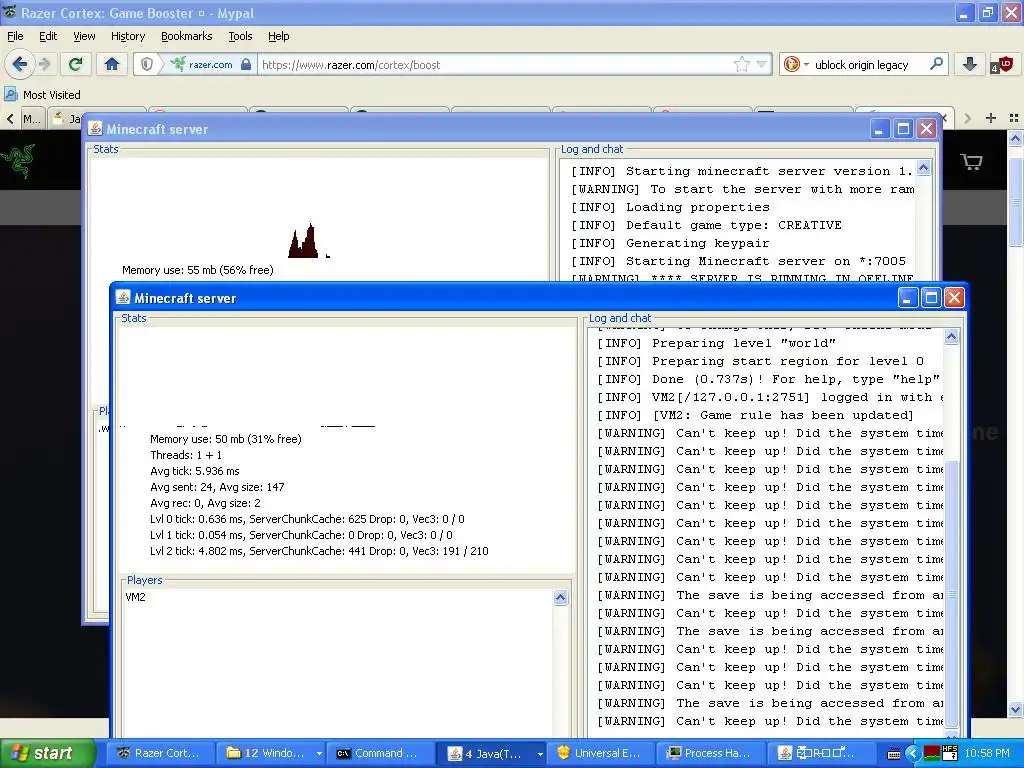Open the Help menu

click(278, 36)
